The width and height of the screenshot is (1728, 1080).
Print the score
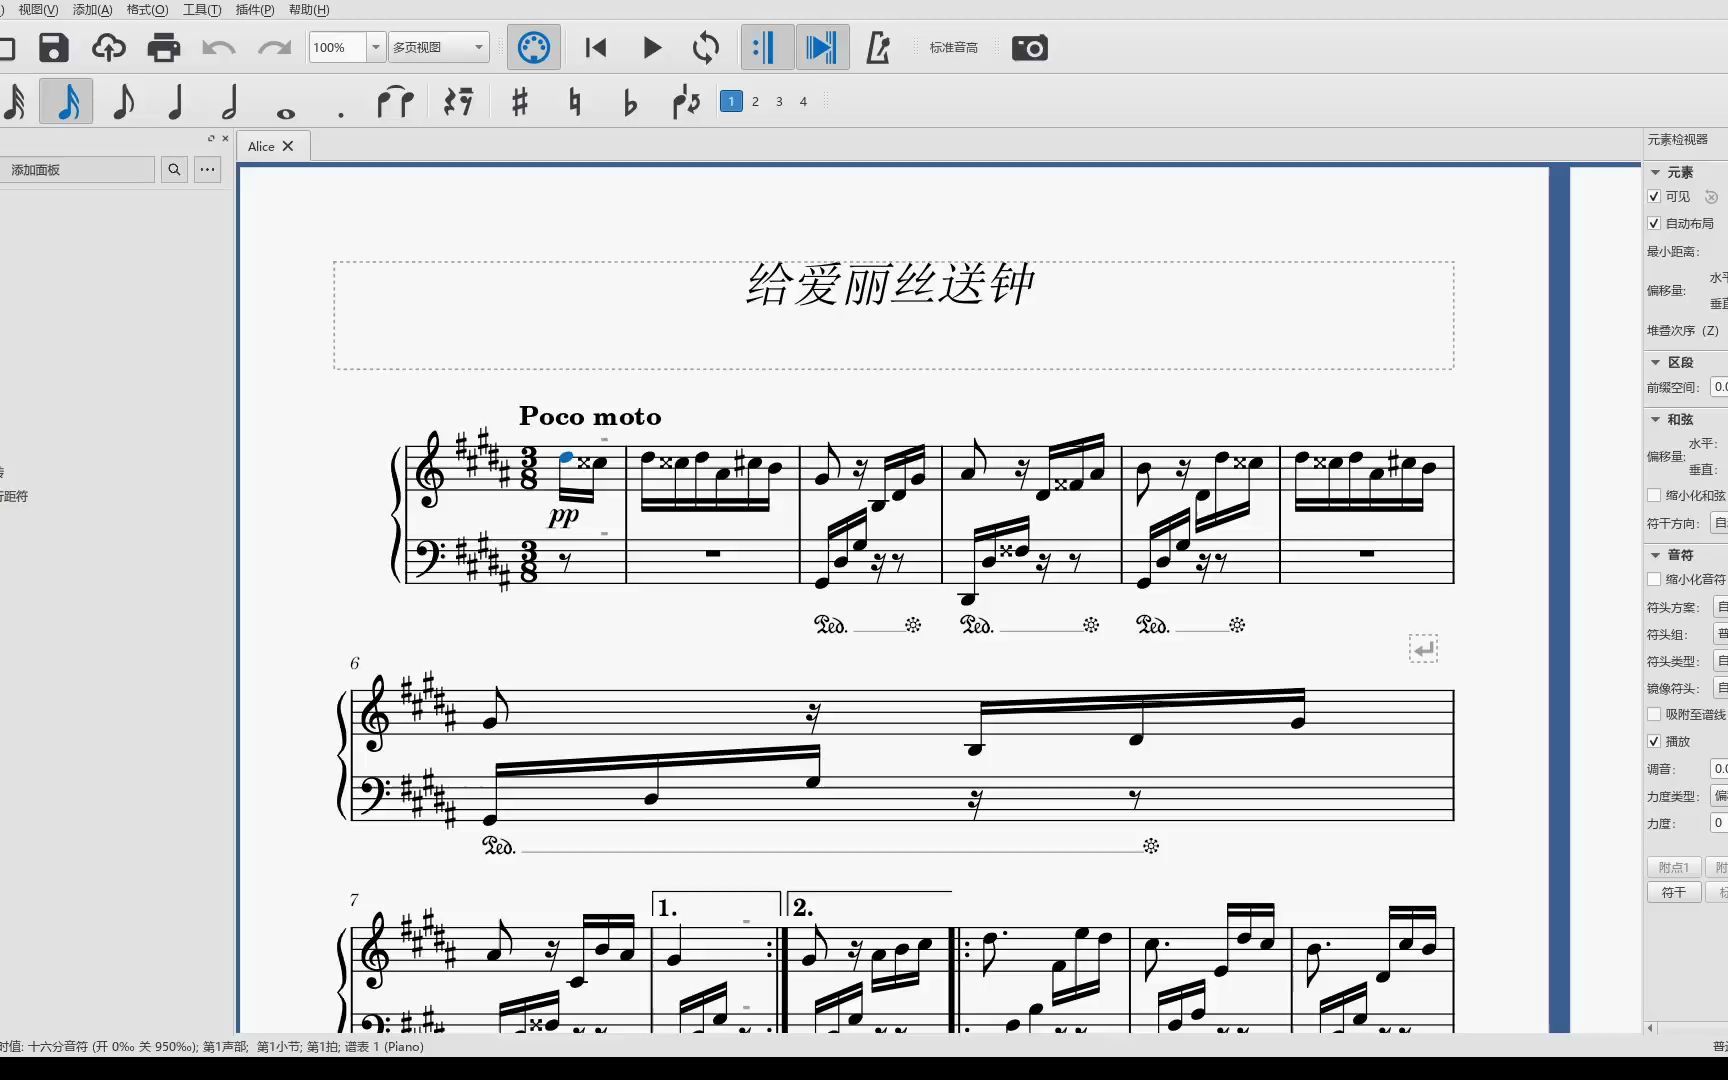[163, 48]
